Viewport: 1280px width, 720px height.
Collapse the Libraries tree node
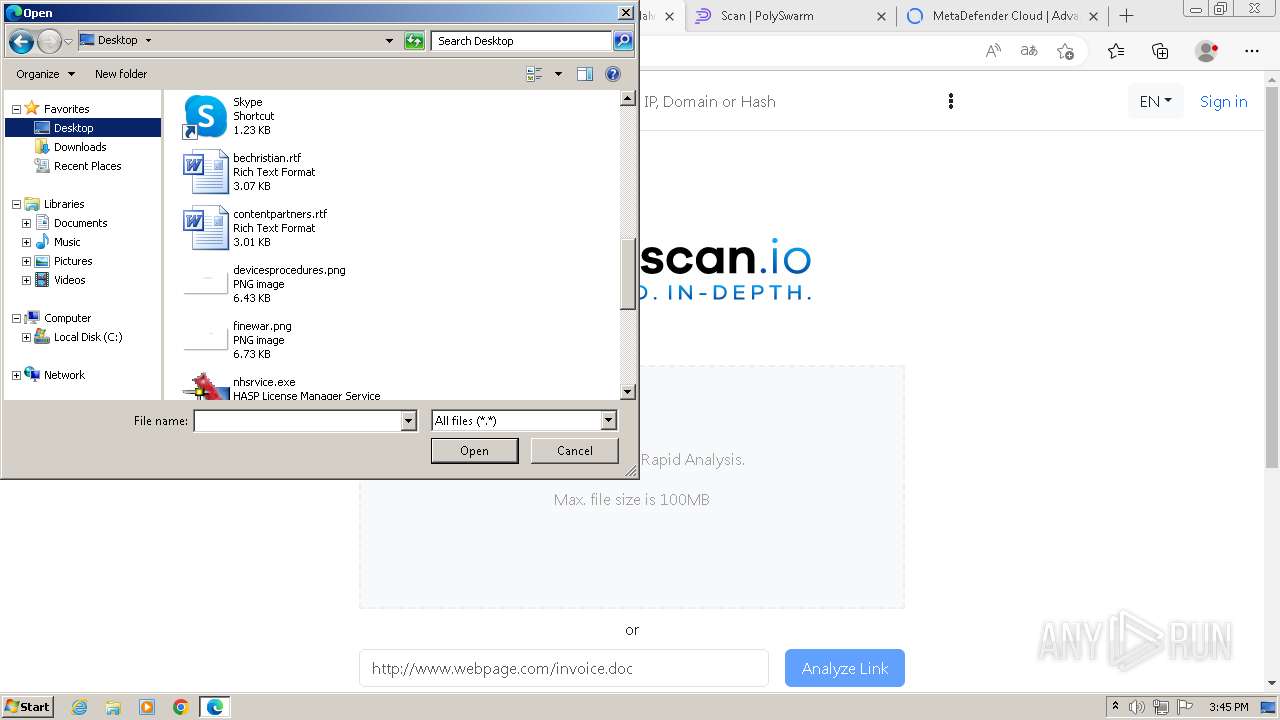[x=16, y=204]
